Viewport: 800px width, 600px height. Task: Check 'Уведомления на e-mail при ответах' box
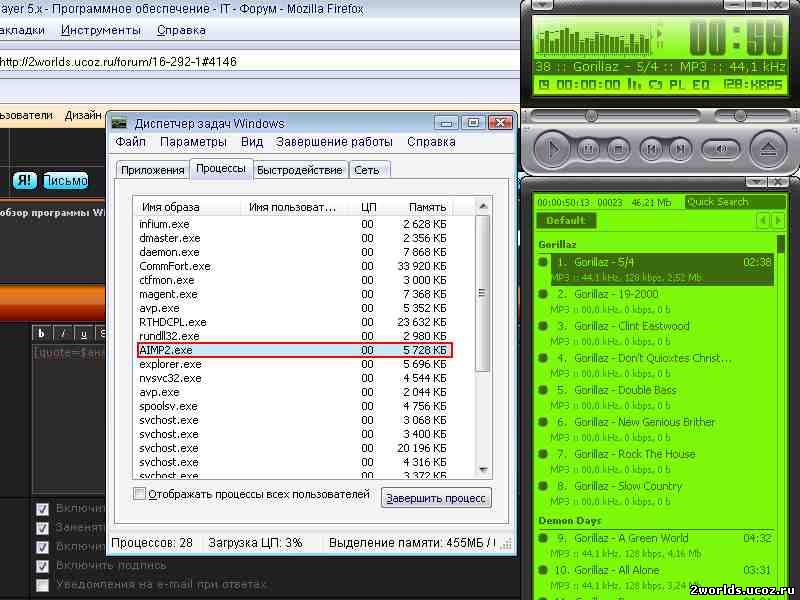pyautogui.click(x=43, y=585)
